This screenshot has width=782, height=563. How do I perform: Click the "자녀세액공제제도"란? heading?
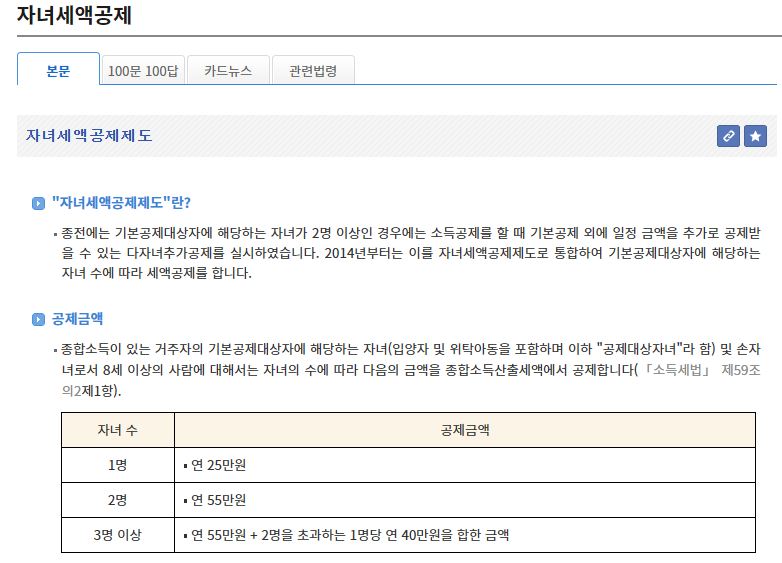121,203
